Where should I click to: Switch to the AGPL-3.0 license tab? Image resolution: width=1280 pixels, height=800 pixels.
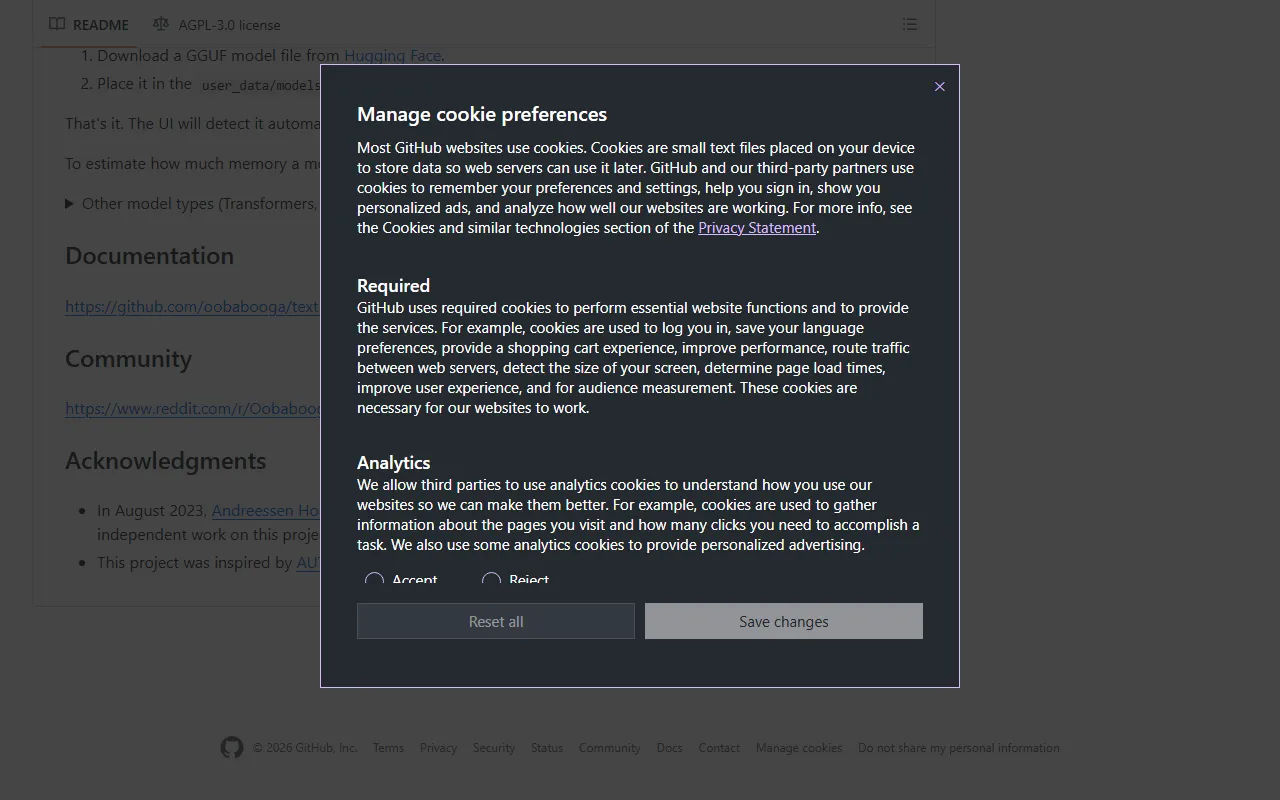[228, 24]
